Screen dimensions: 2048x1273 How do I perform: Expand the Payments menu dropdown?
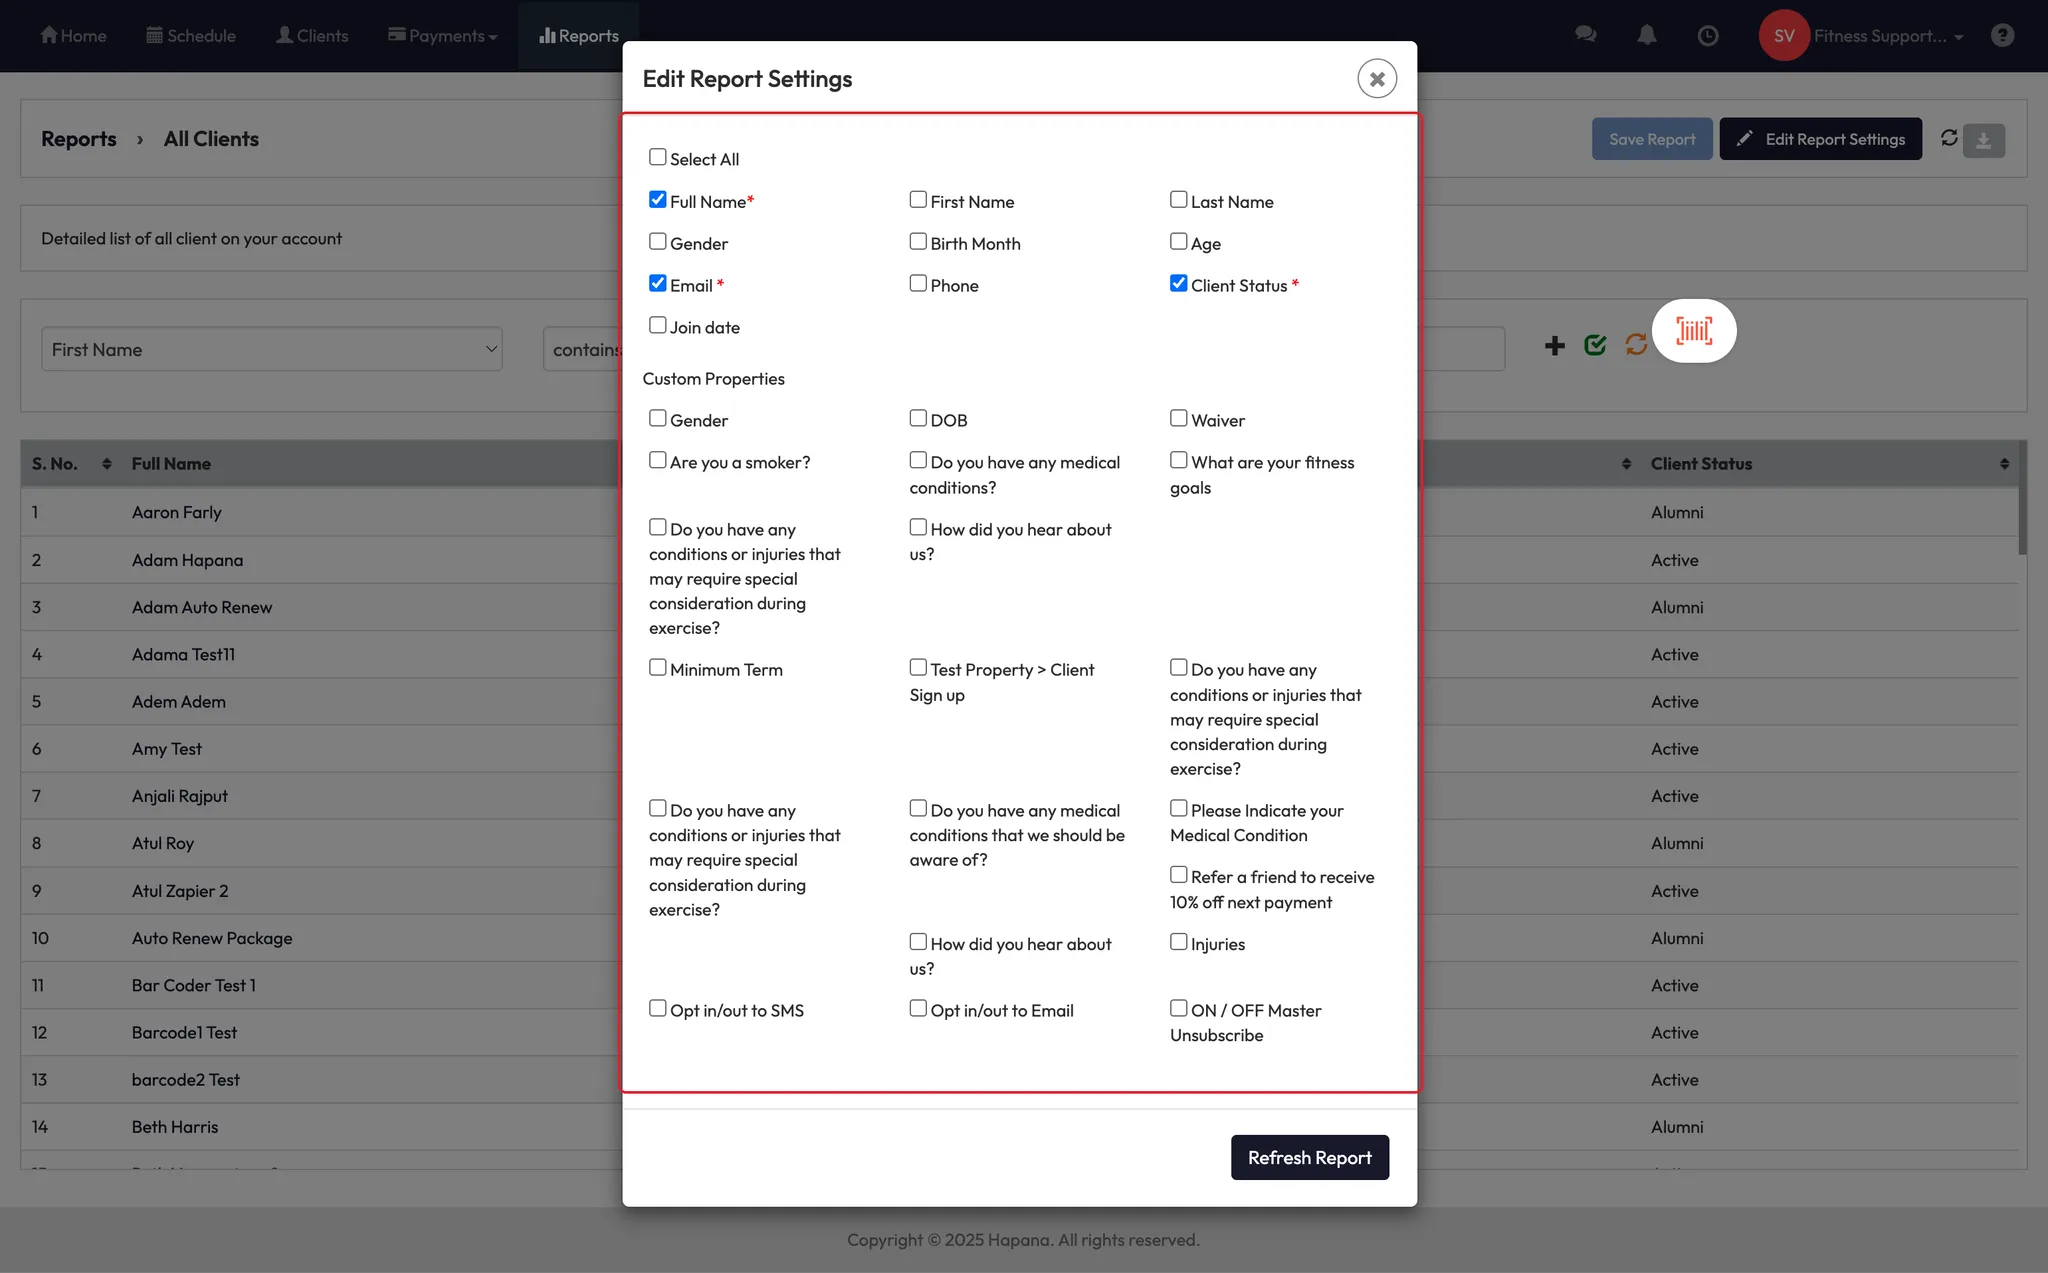443,36
